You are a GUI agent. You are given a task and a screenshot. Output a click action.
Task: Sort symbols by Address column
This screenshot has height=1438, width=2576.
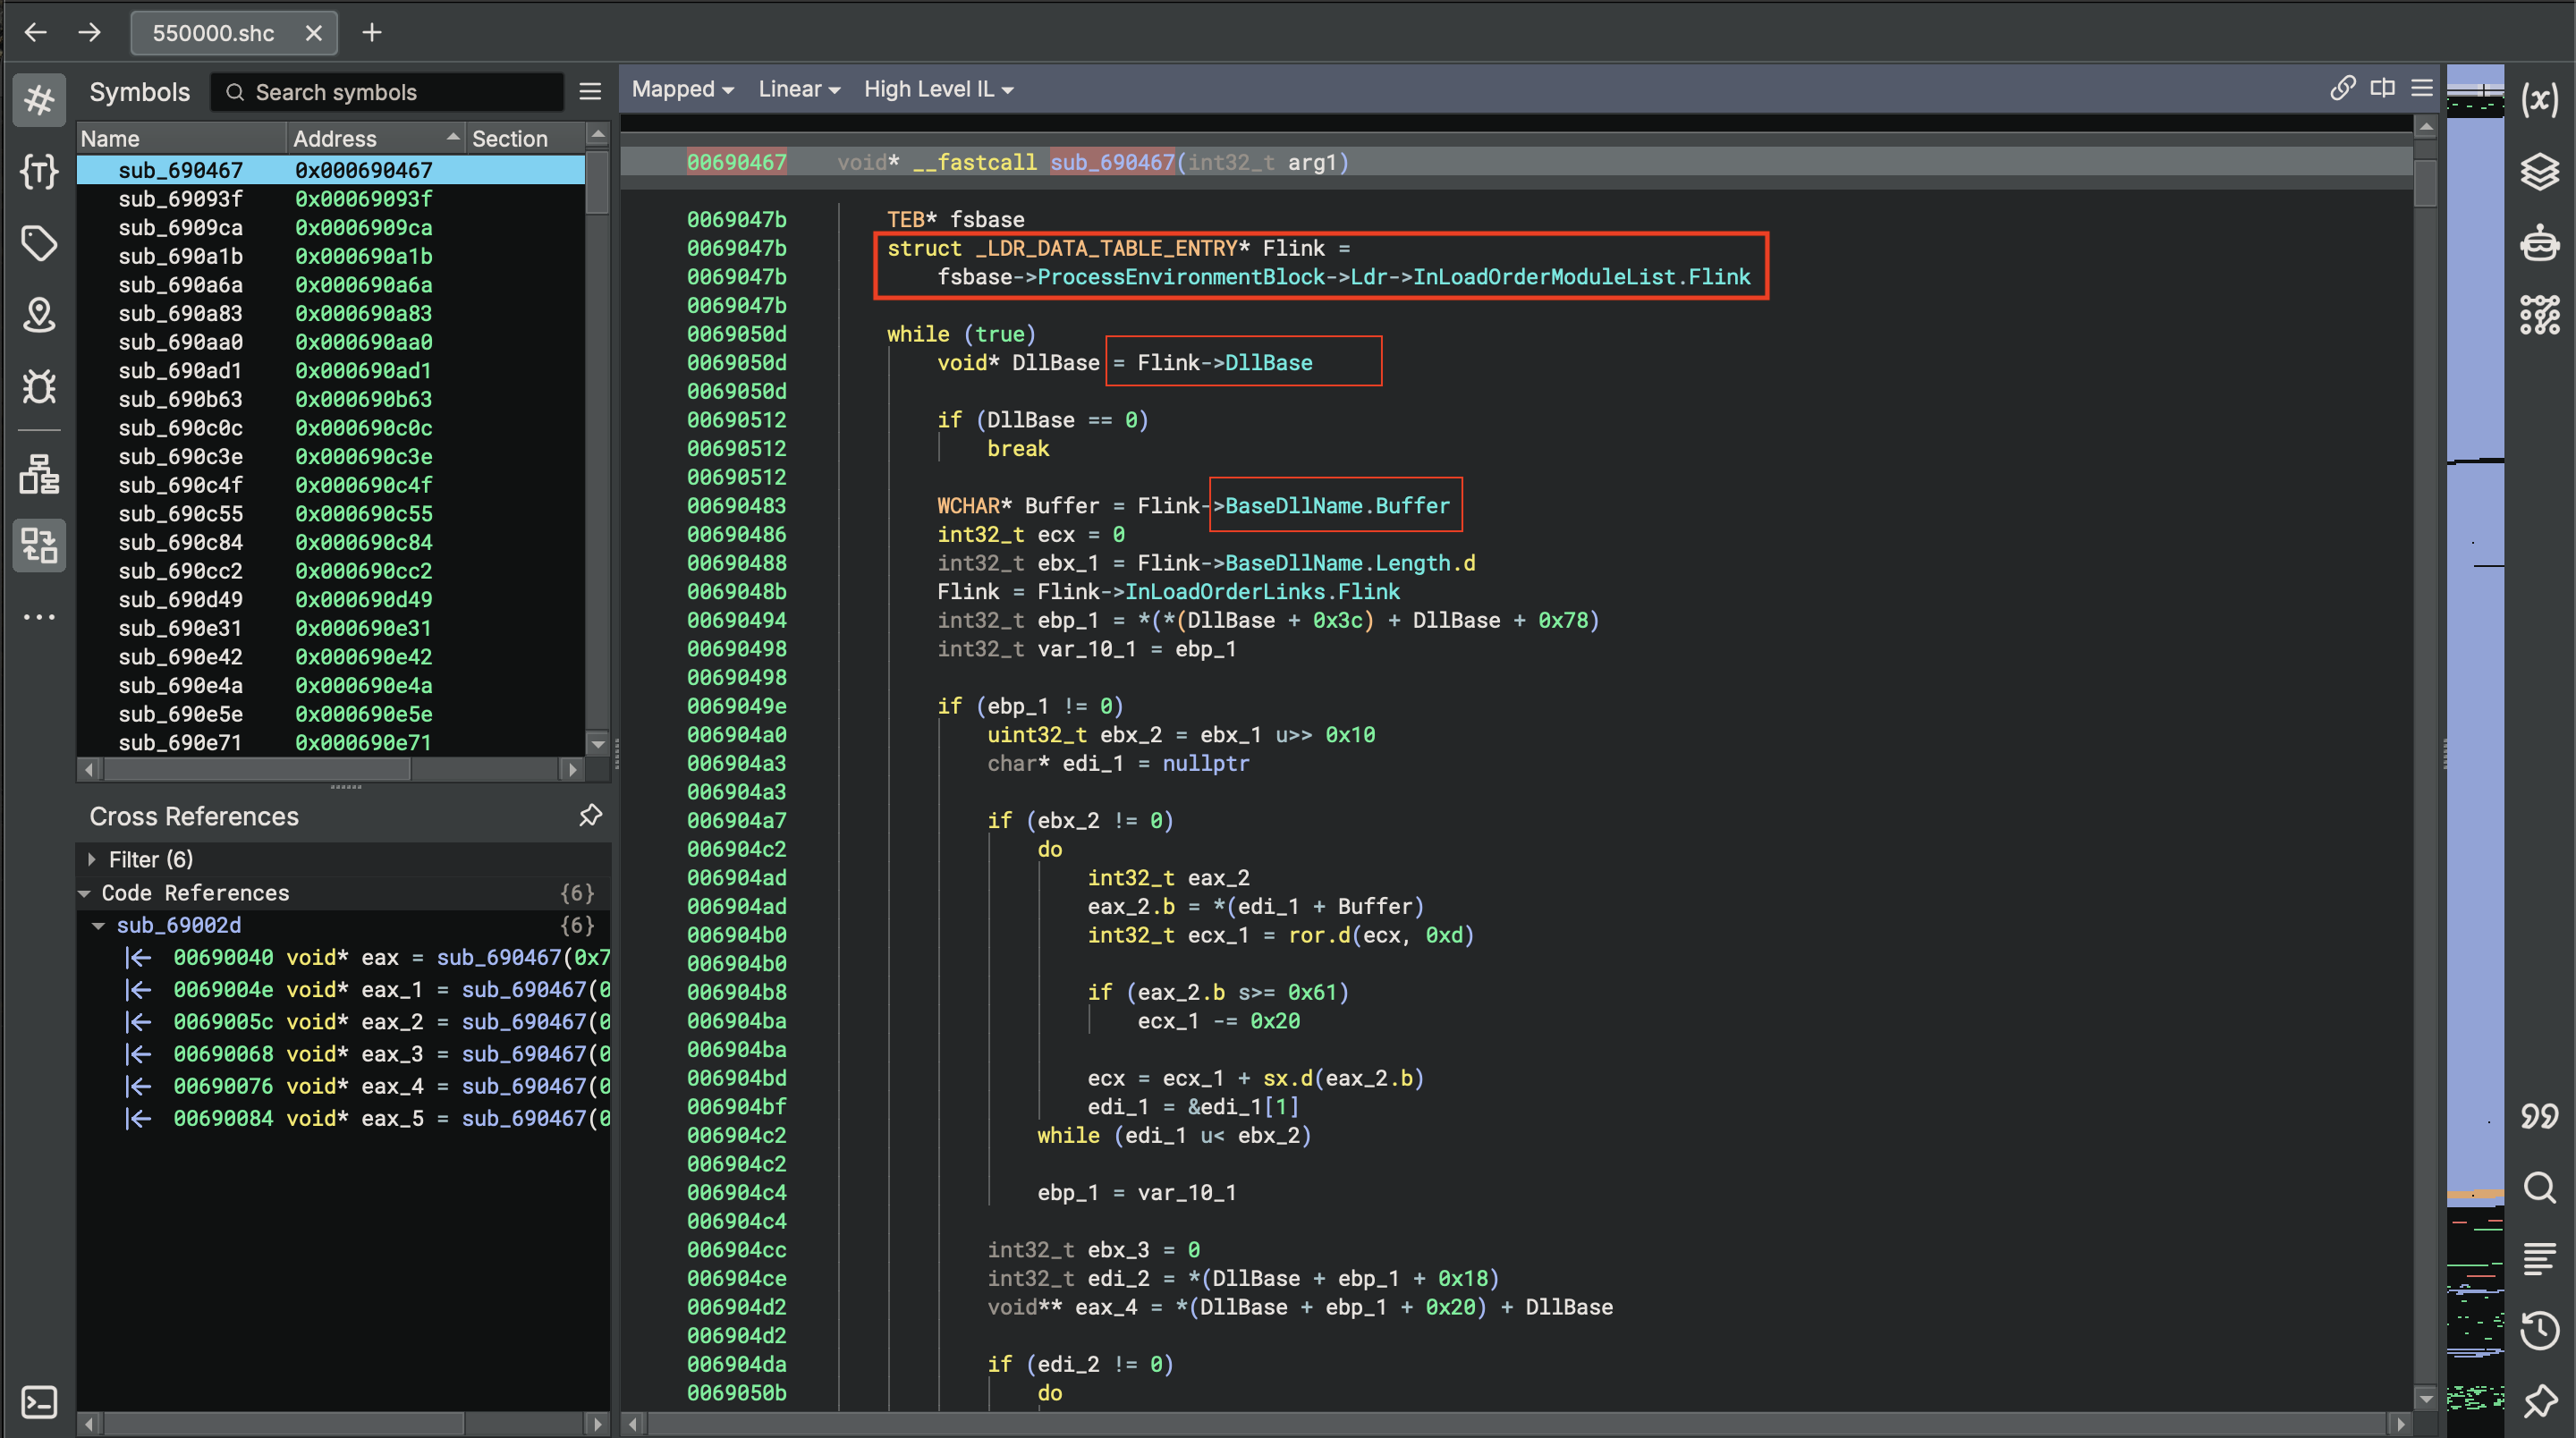coord(376,138)
